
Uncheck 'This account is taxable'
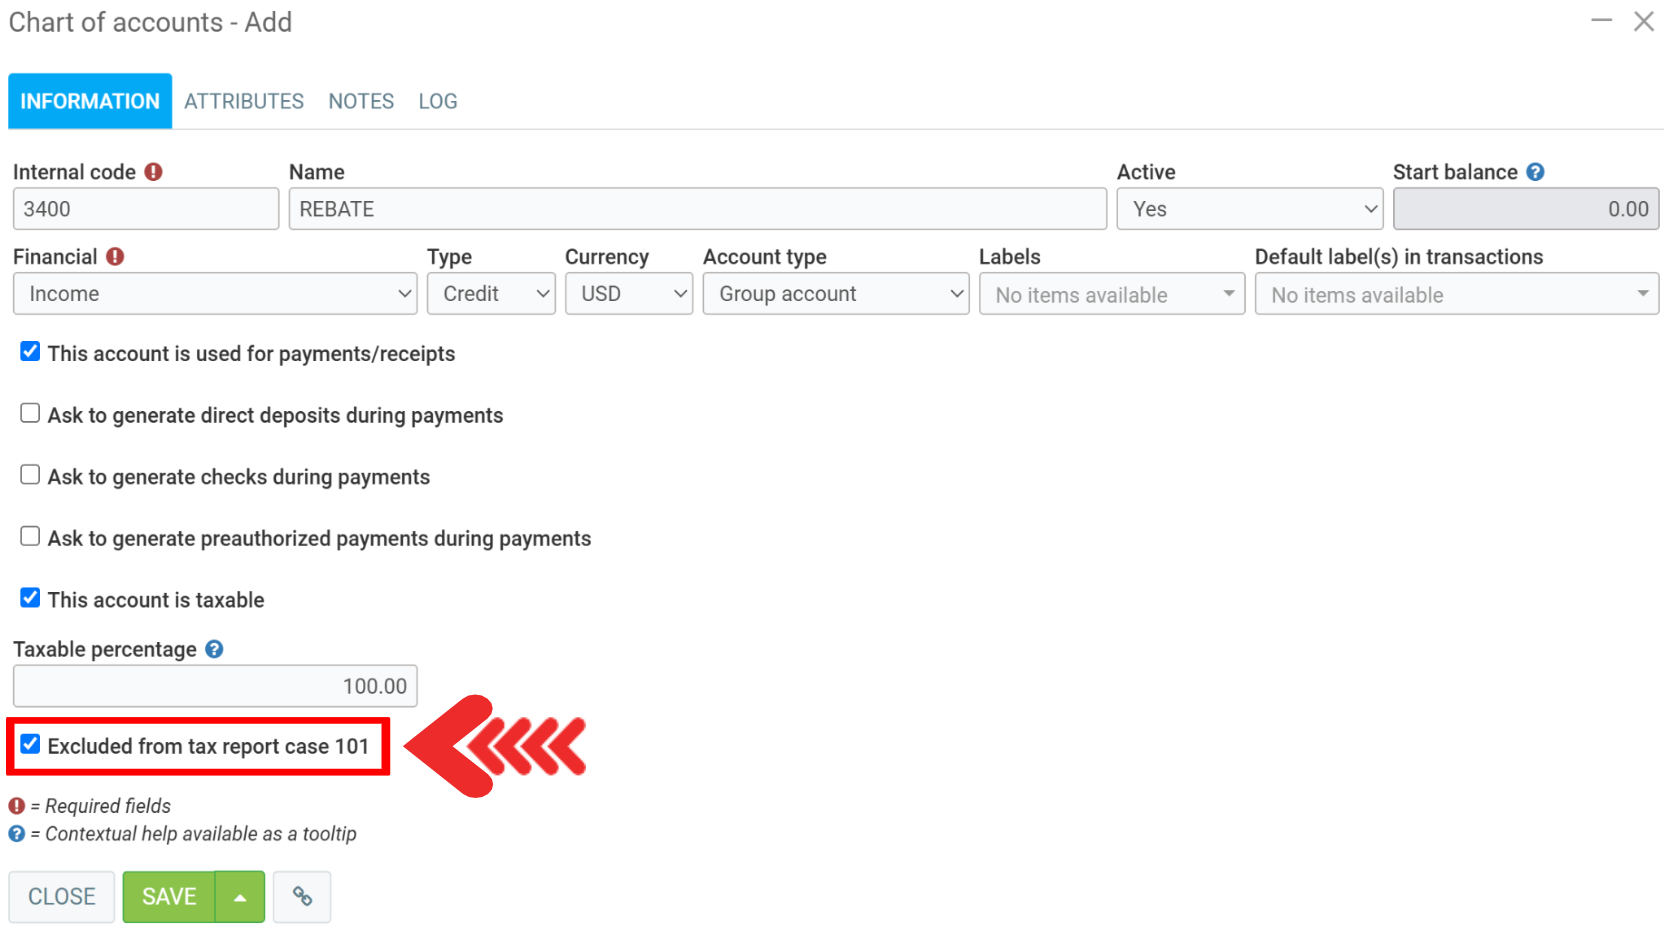coord(30,598)
